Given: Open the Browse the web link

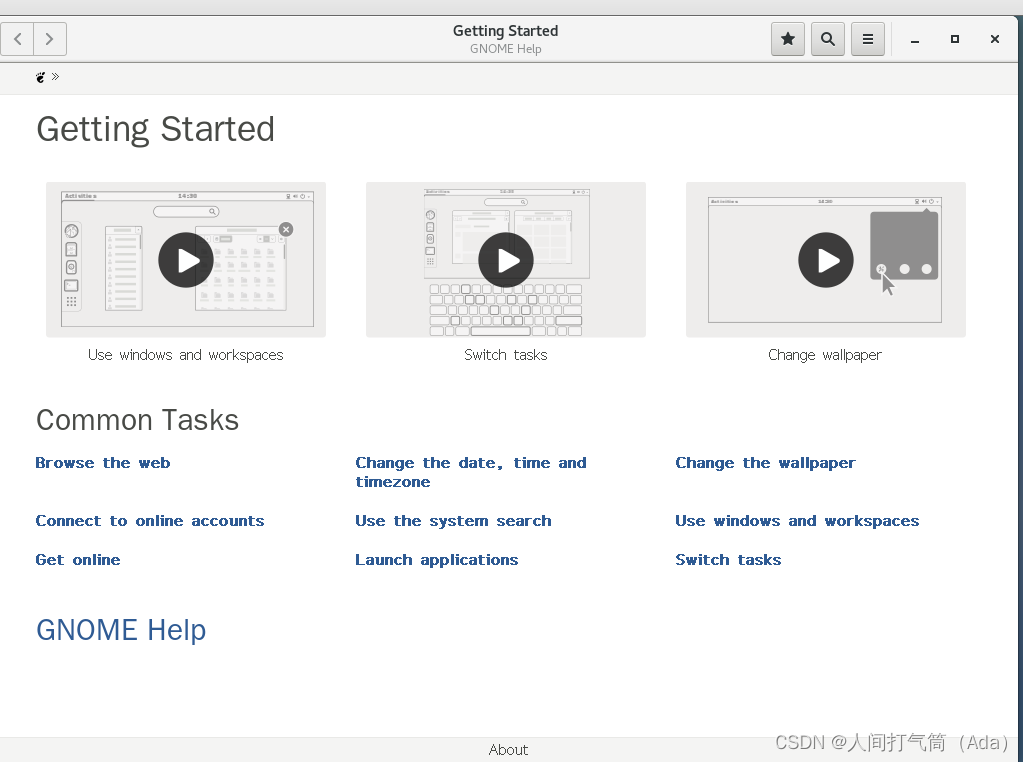Looking at the screenshot, I should 102,463.
